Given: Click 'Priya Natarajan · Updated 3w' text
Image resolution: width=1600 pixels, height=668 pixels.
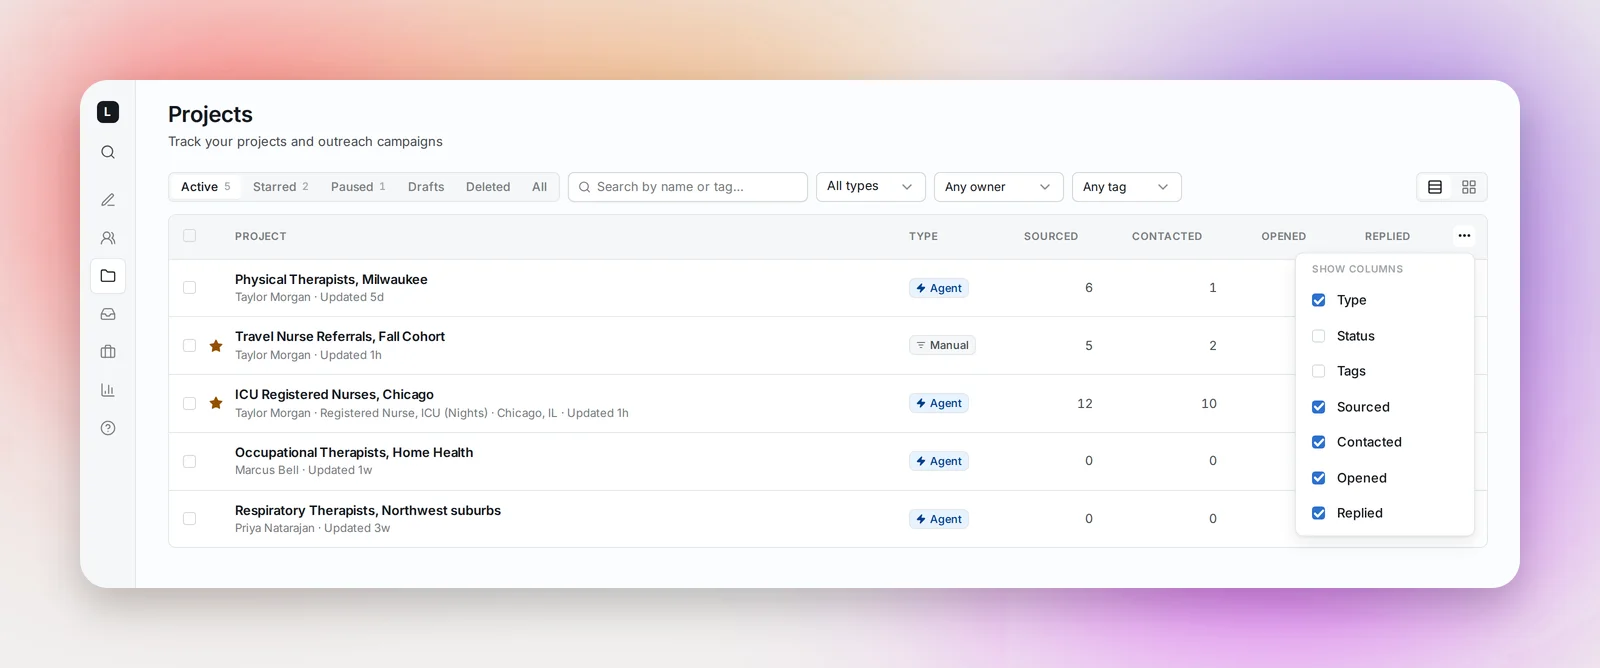Looking at the screenshot, I should (312, 529).
